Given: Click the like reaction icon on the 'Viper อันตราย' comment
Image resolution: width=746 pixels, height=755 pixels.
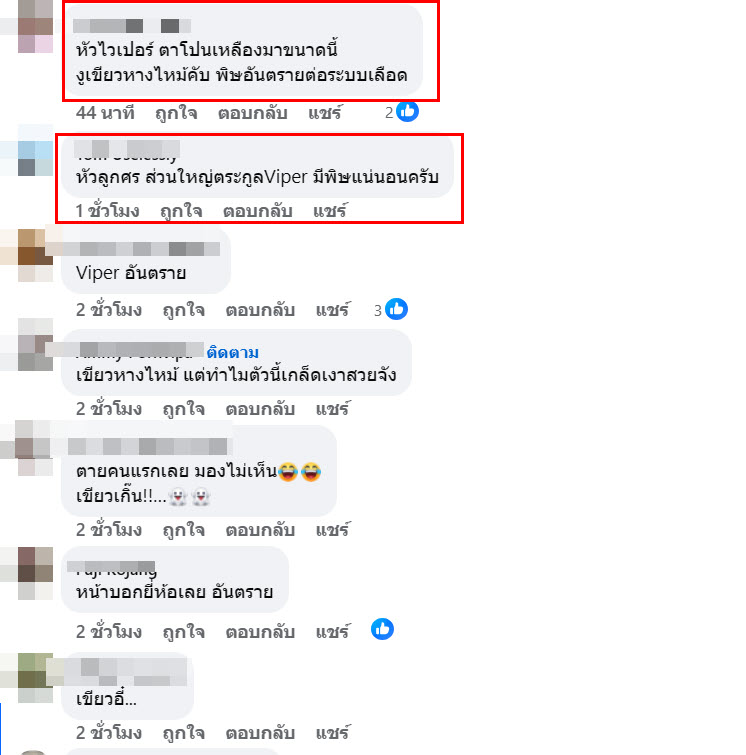Looking at the screenshot, I should coord(396,309).
